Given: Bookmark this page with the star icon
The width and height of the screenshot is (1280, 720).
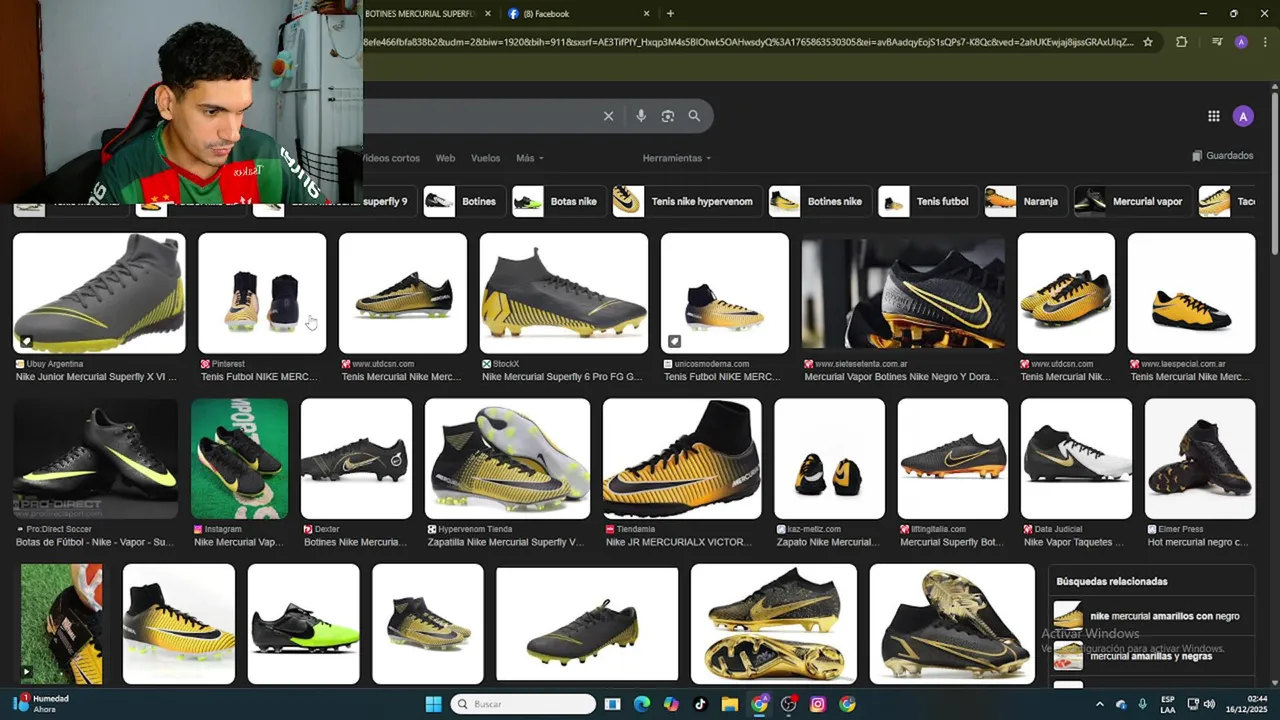Looking at the screenshot, I should coord(1148,42).
